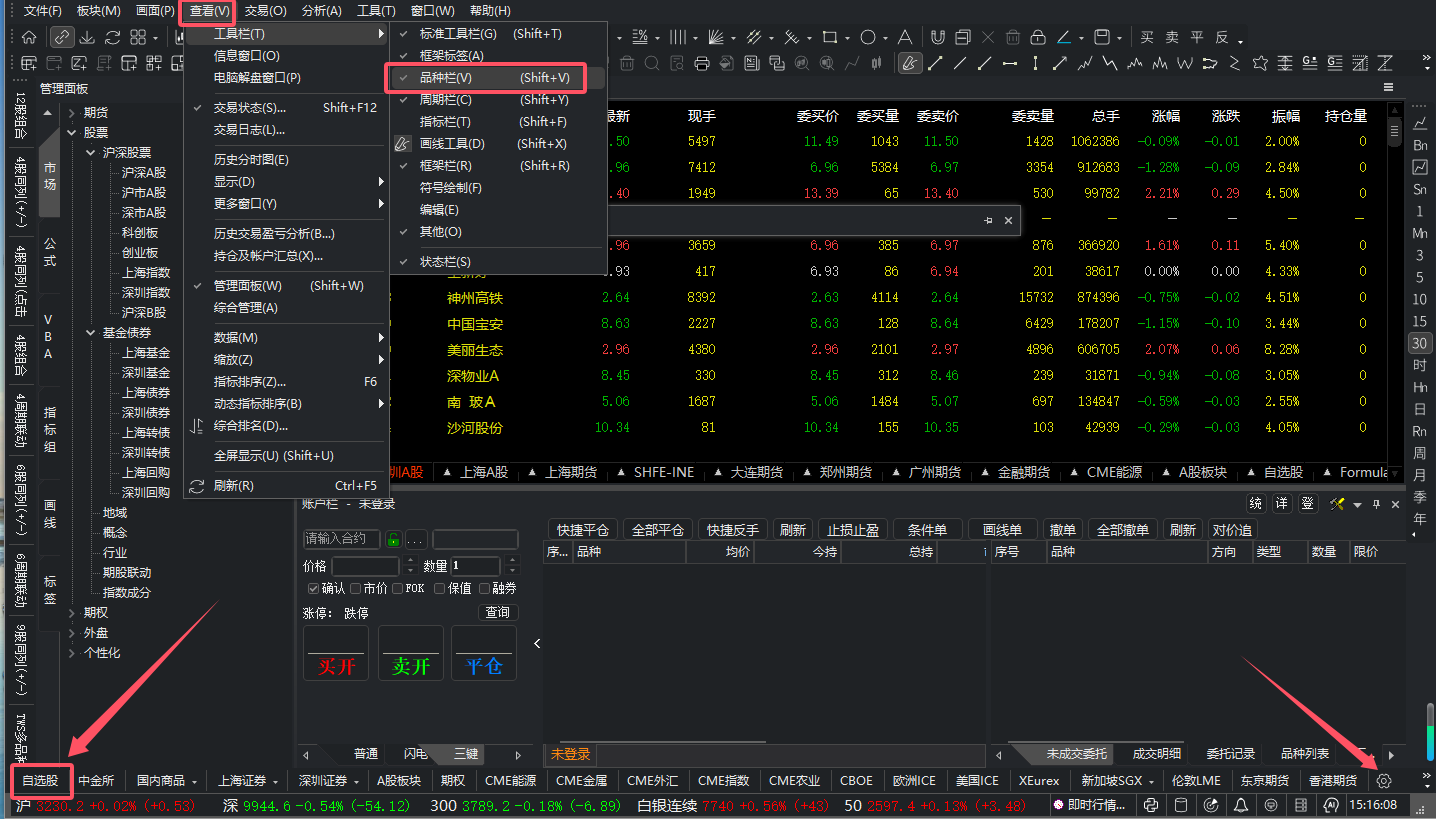Viewport: 1436px width, 819px height.
Task: Click the 请输入合约 contract input field
Action: (341, 539)
